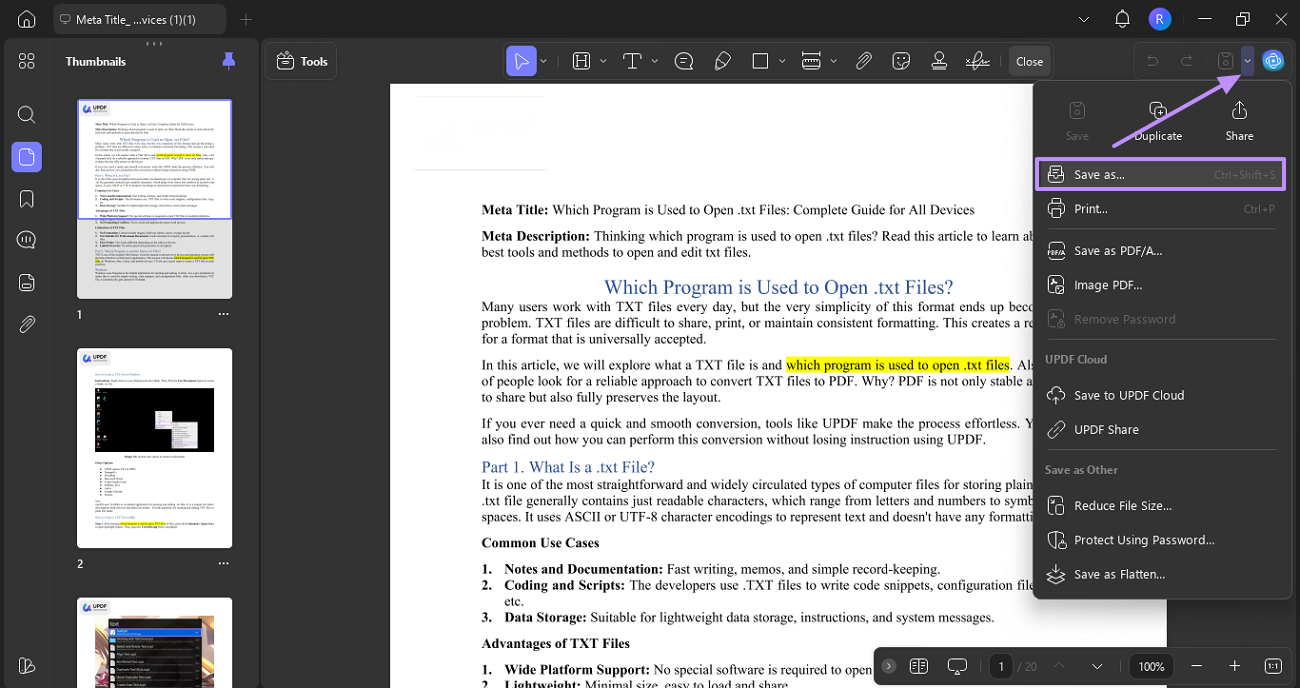Open the bookmarks panel icon
The width and height of the screenshot is (1300, 688).
(27, 198)
